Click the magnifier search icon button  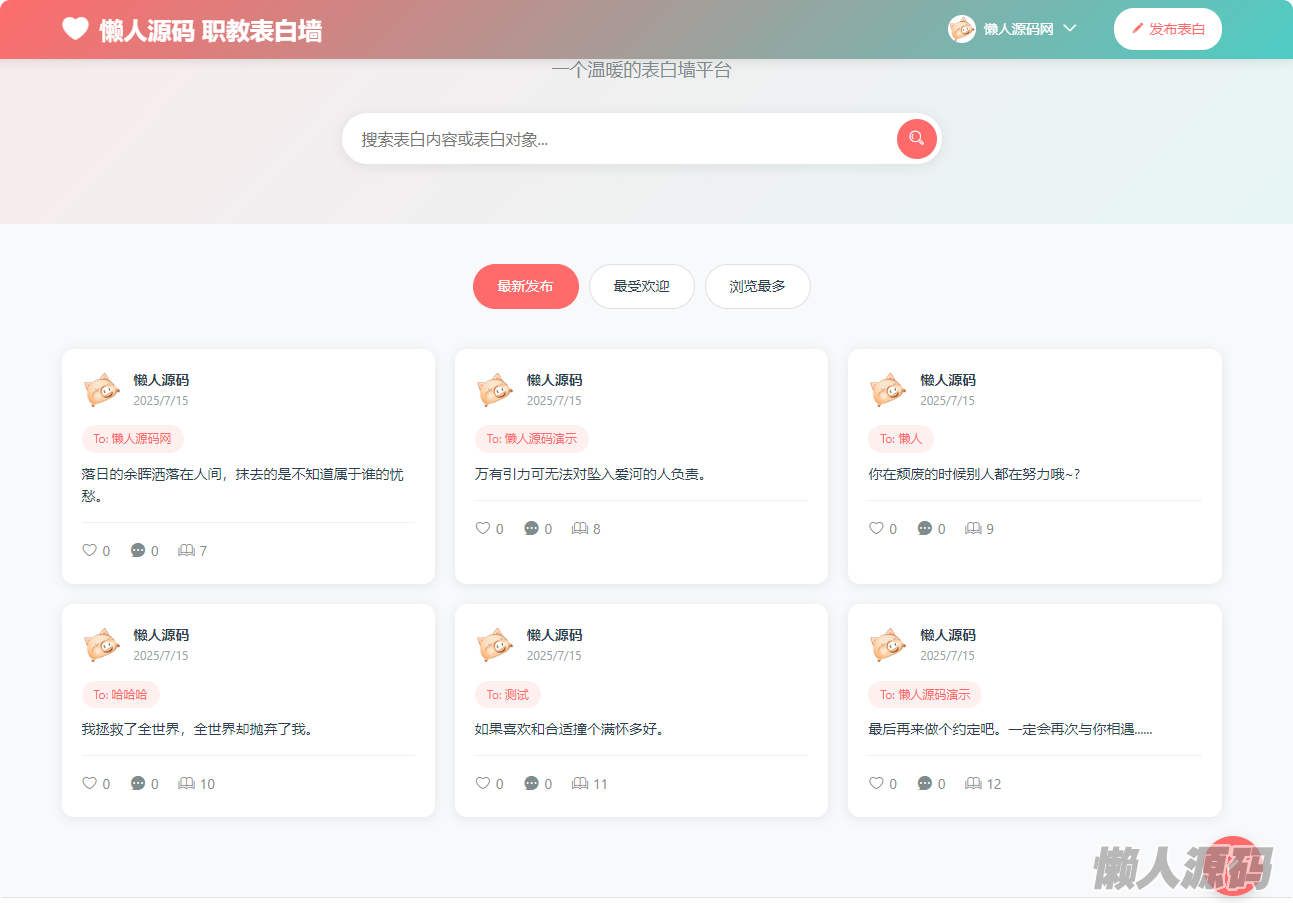[916, 139]
